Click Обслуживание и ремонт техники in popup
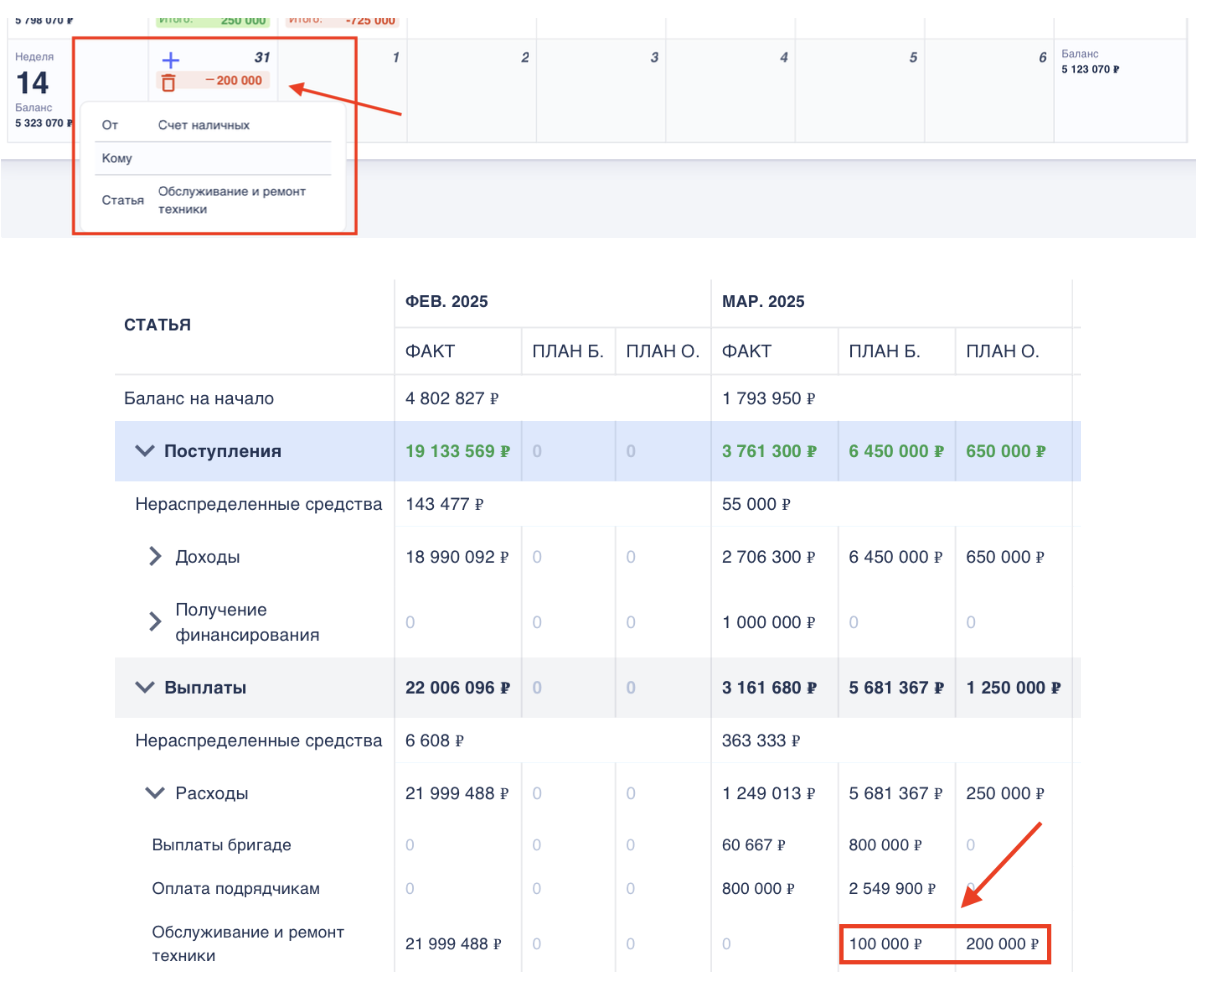The width and height of the screenshot is (1220, 986). click(231, 200)
